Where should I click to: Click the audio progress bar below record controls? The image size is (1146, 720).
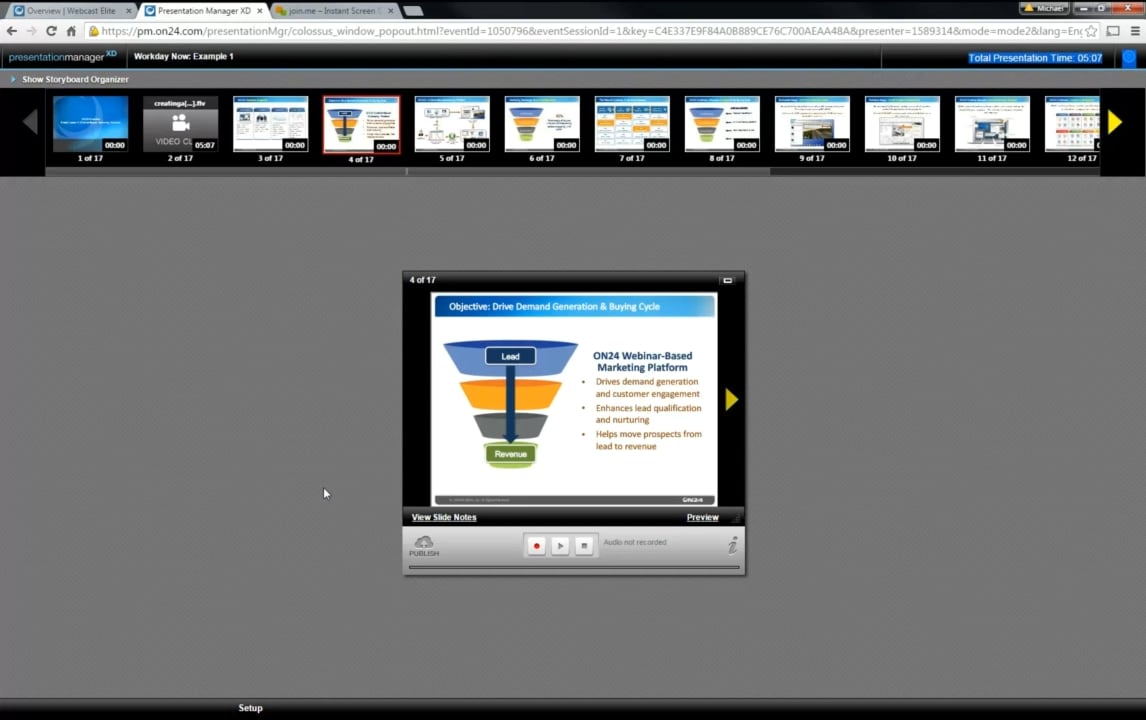tap(574, 566)
